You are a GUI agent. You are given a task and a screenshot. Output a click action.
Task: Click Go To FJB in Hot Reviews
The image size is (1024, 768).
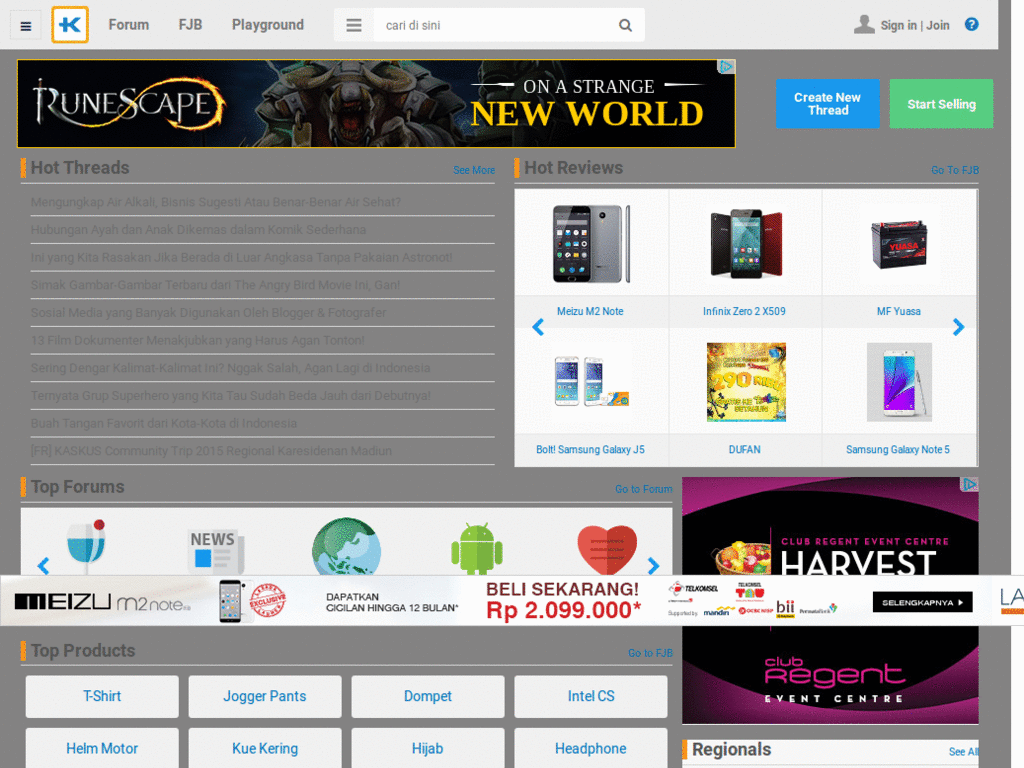[955, 170]
